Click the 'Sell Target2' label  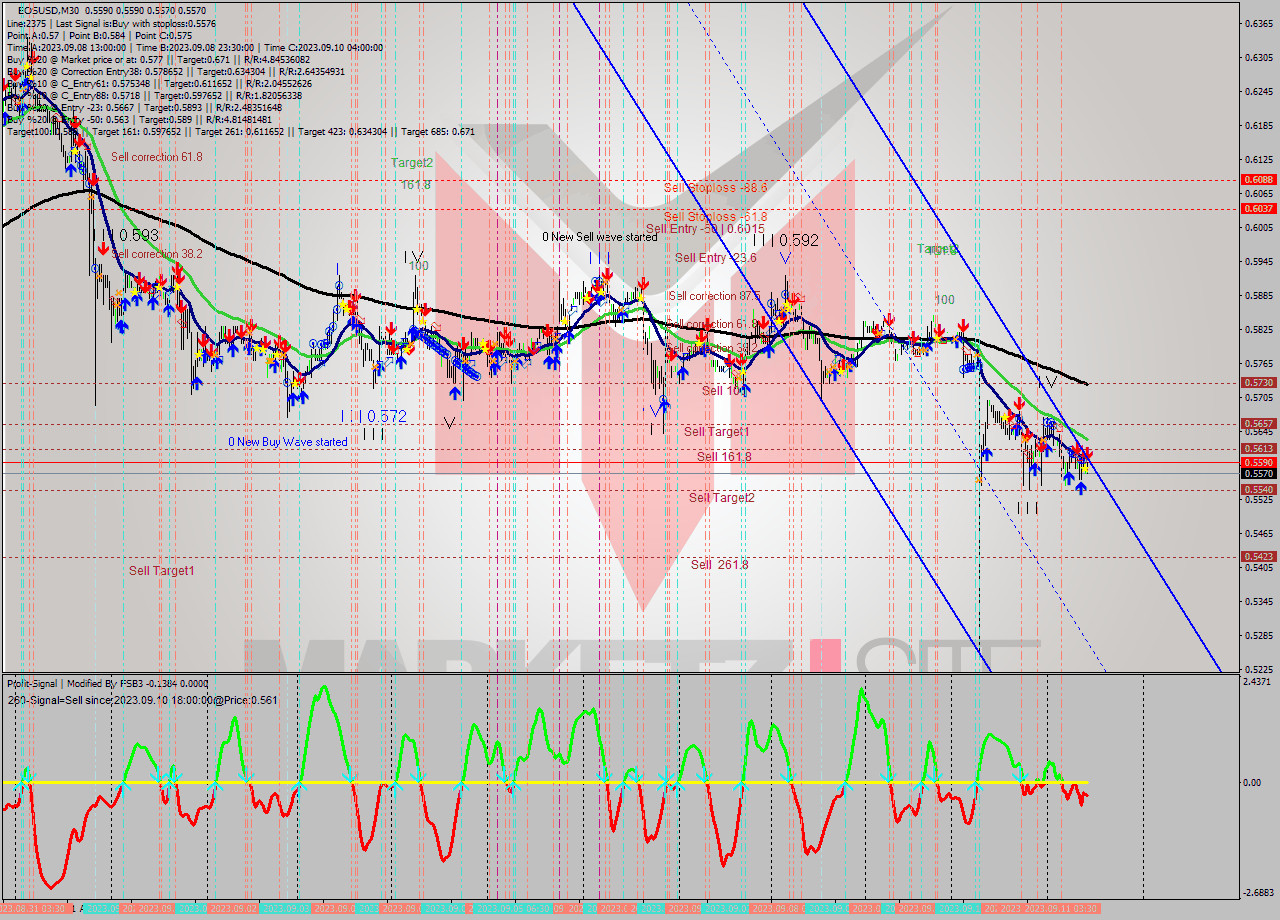click(x=721, y=498)
